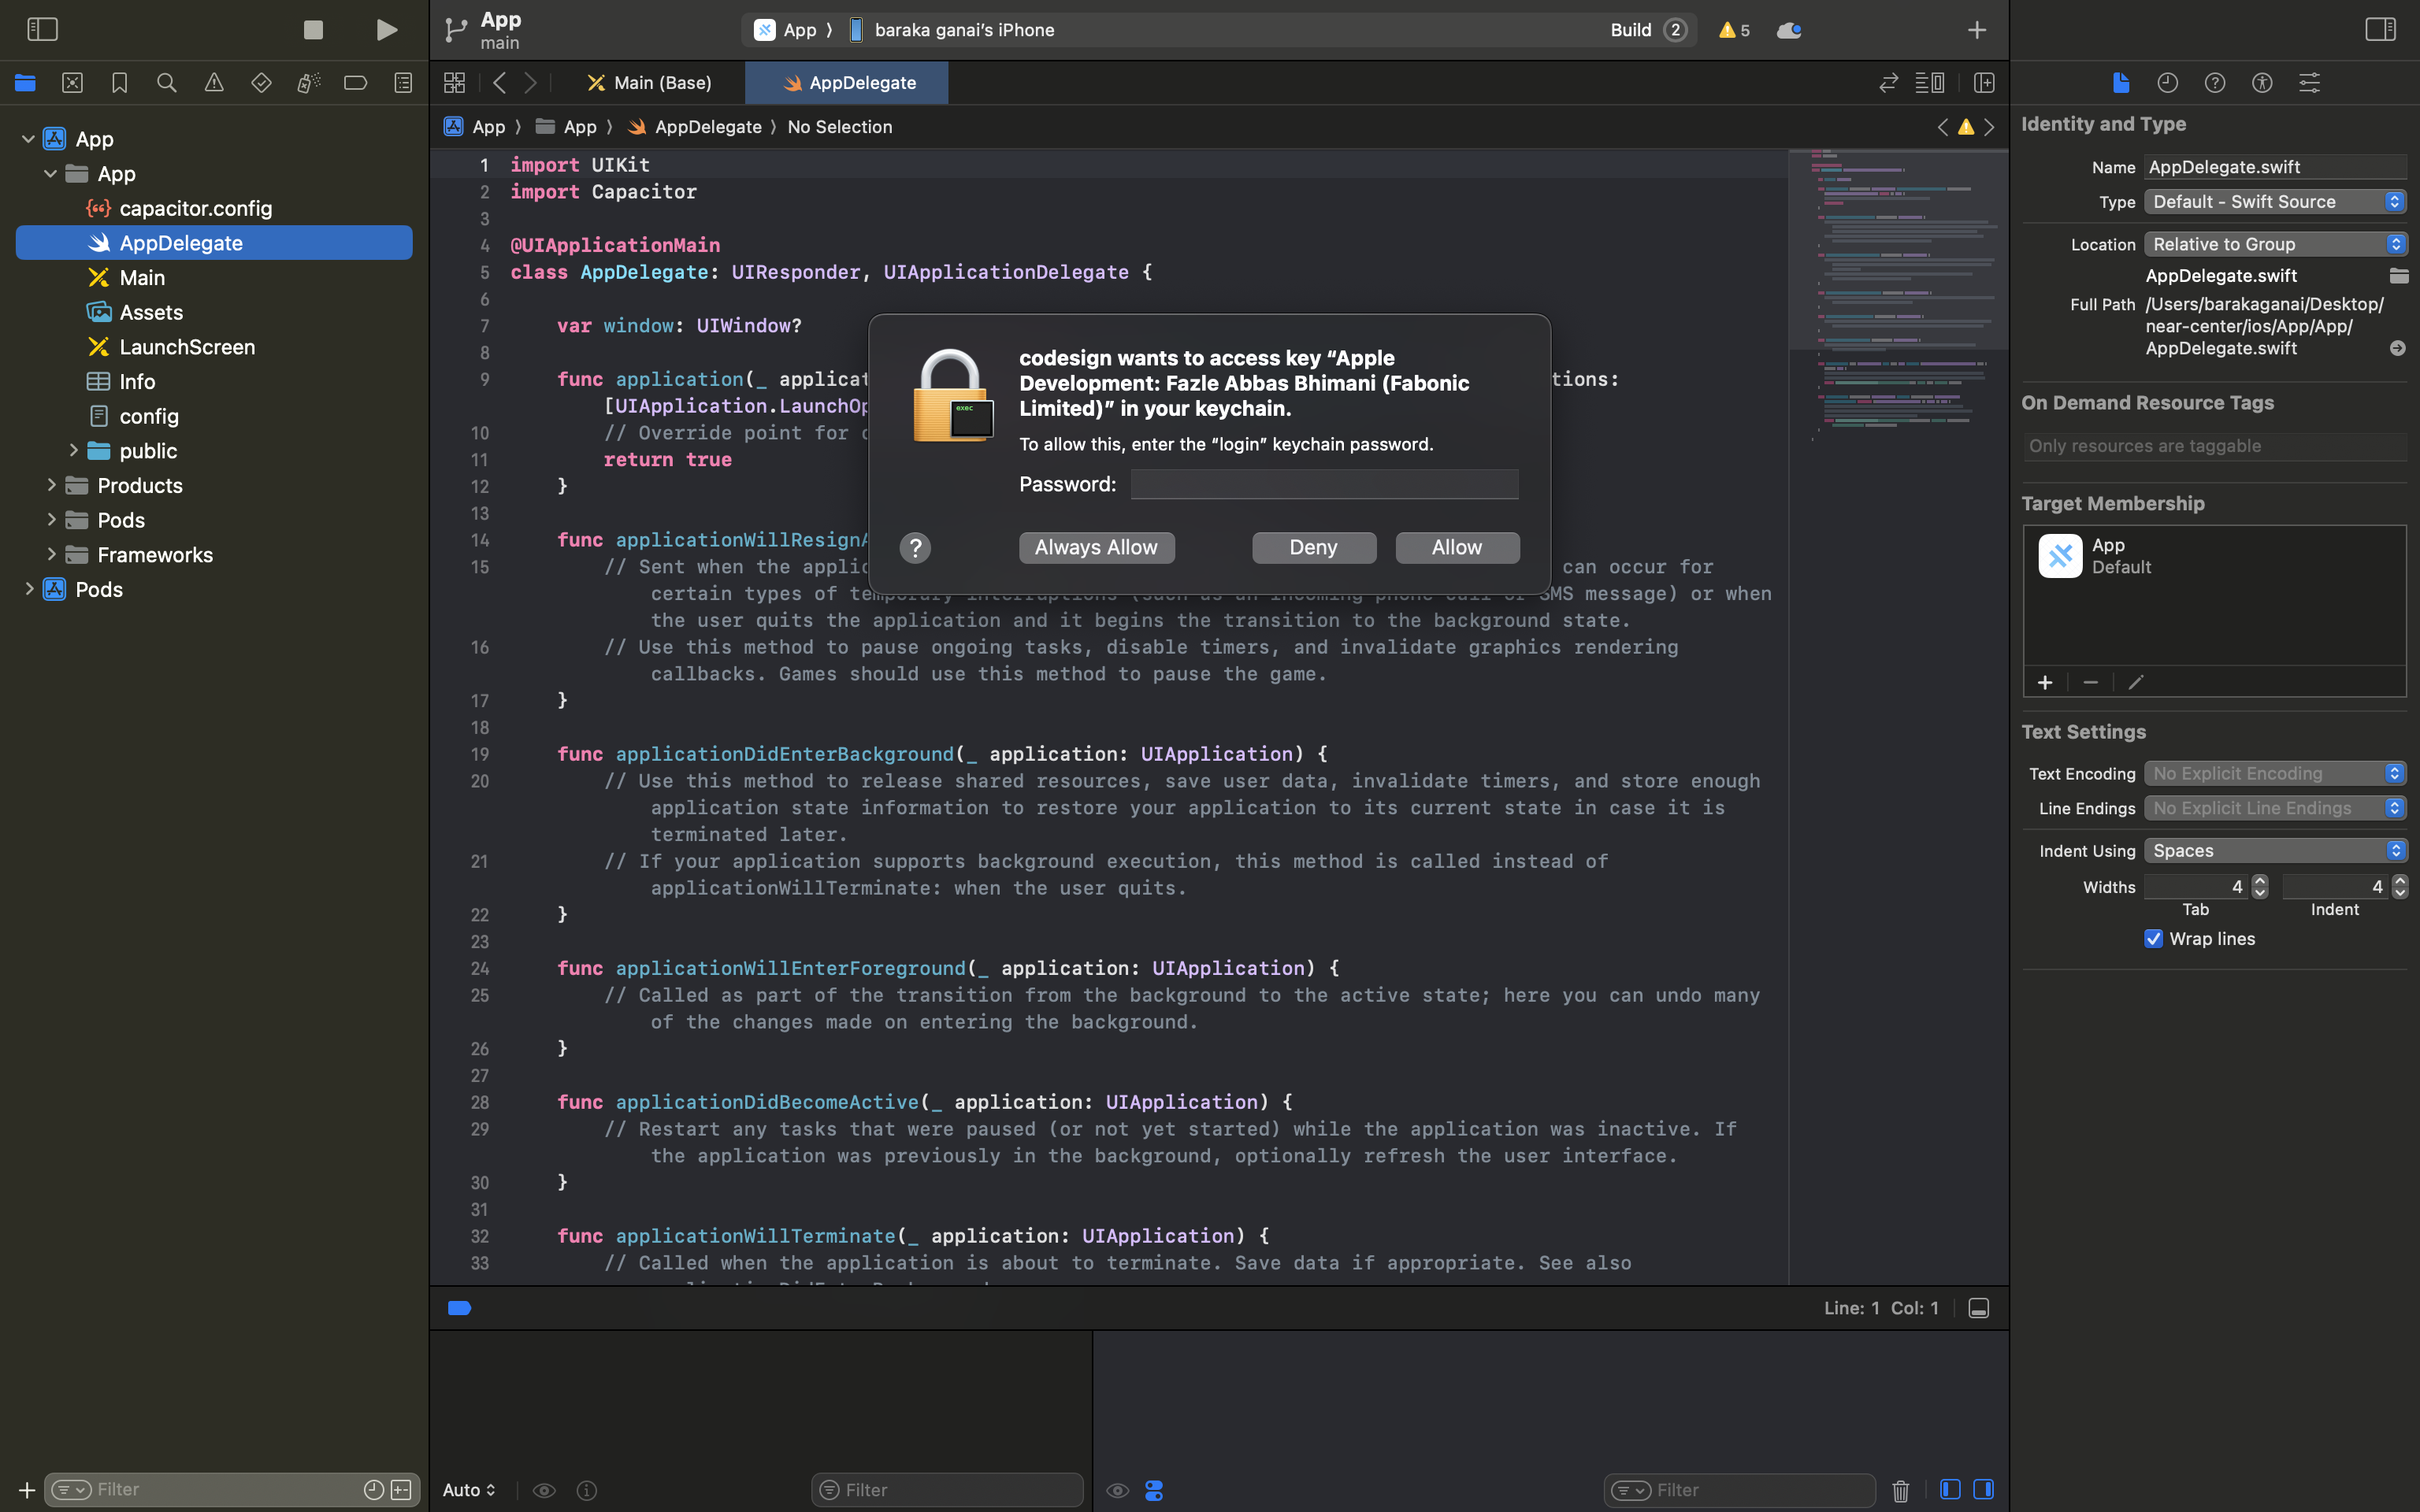This screenshot has width=2420, height=1512.
Task: Click the Deny button
Action: pos(1313,548)
